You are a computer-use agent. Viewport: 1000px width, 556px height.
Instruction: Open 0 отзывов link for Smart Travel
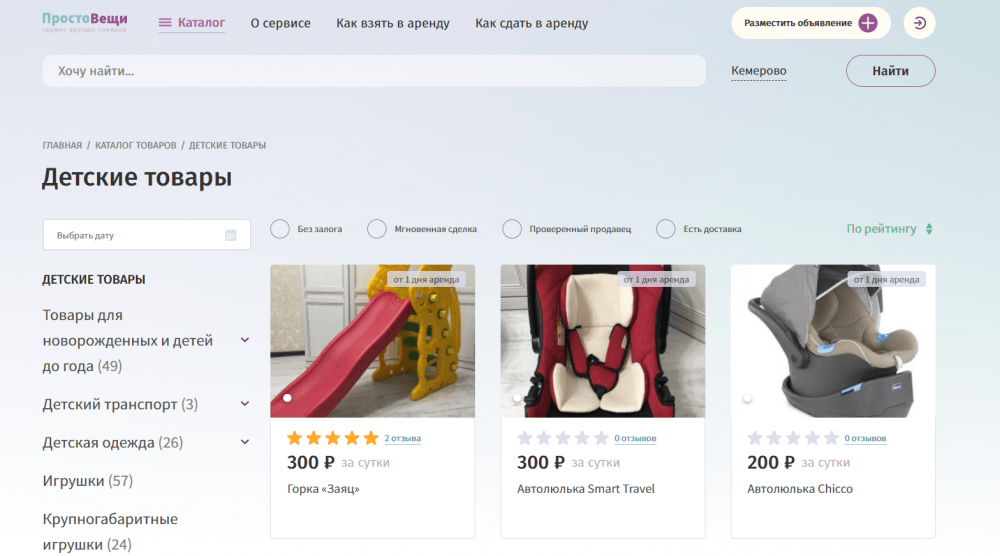click(x=635, y=439)
